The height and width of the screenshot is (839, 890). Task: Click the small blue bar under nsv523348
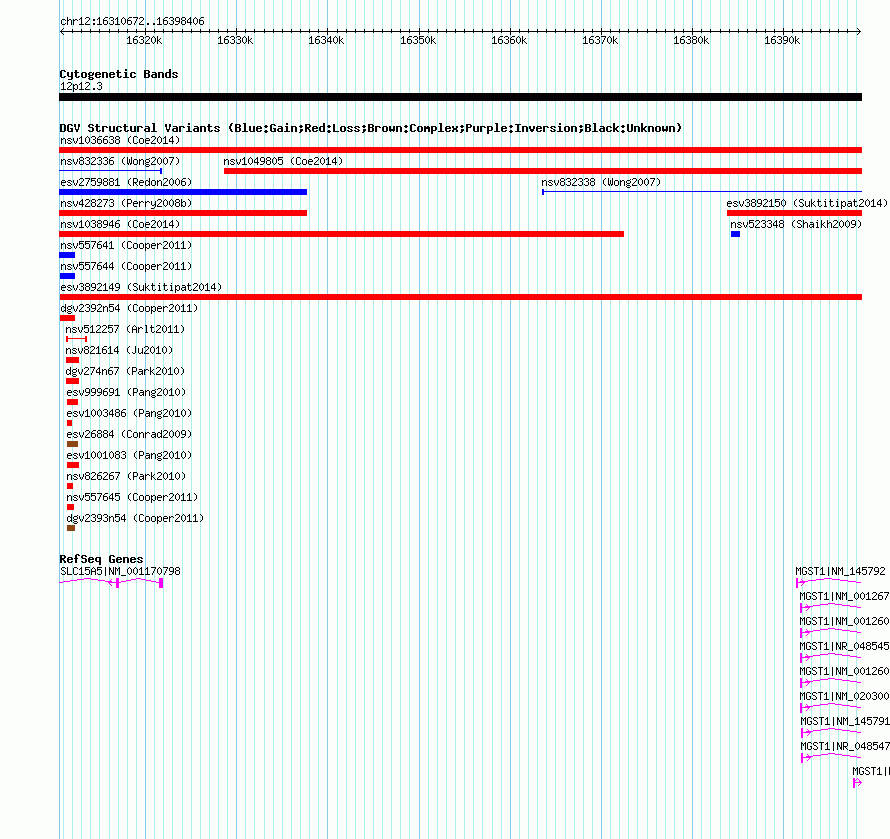[736, 234]
